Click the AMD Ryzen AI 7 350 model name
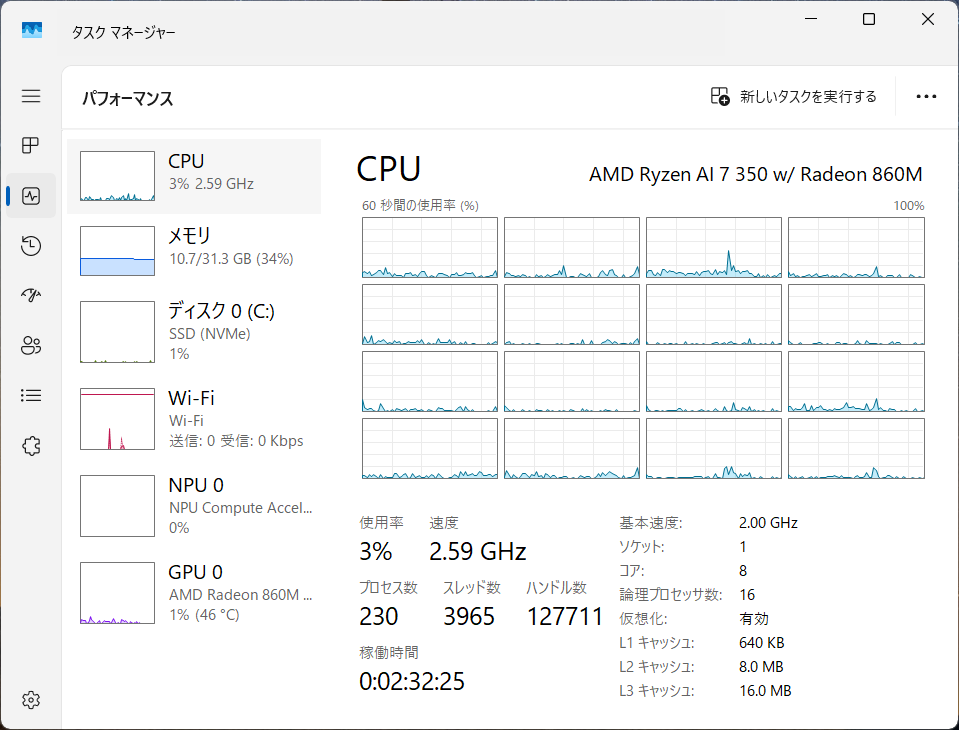 755,174
